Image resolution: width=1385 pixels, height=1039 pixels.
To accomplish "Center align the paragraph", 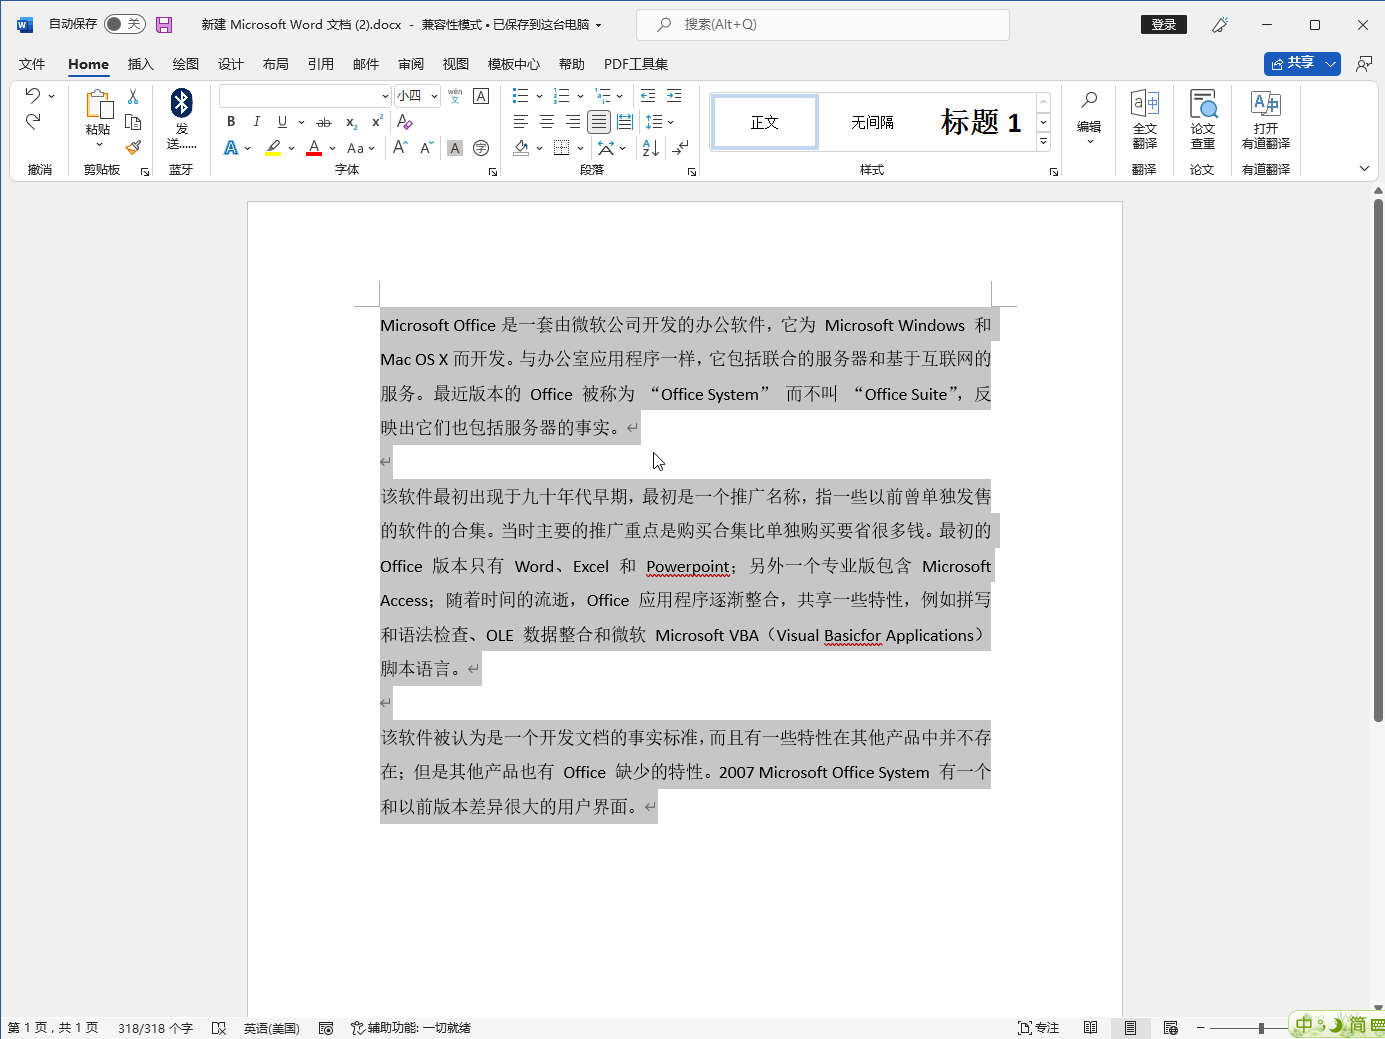I will tap(547, 122).
